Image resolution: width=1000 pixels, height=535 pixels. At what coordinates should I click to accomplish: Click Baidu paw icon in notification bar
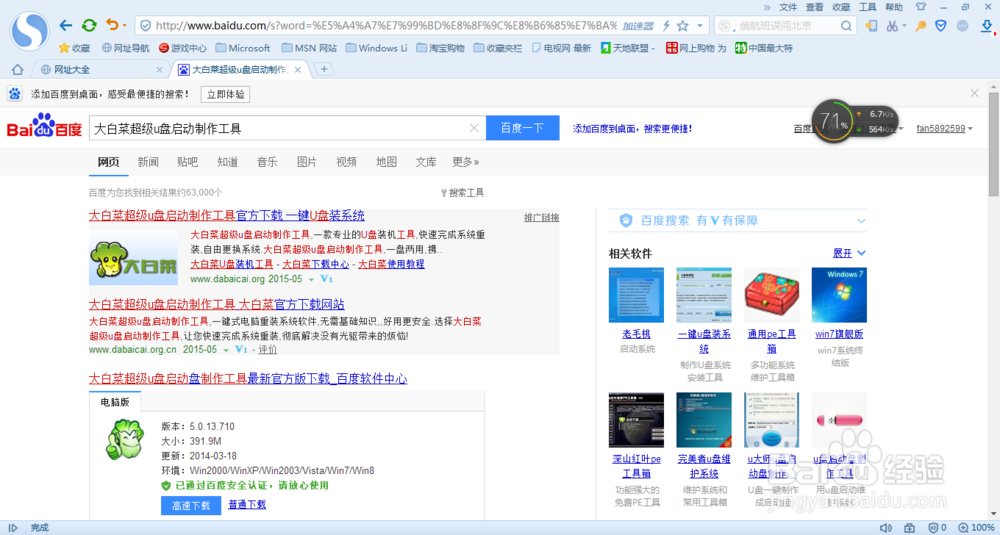click(x=15, y=94)
